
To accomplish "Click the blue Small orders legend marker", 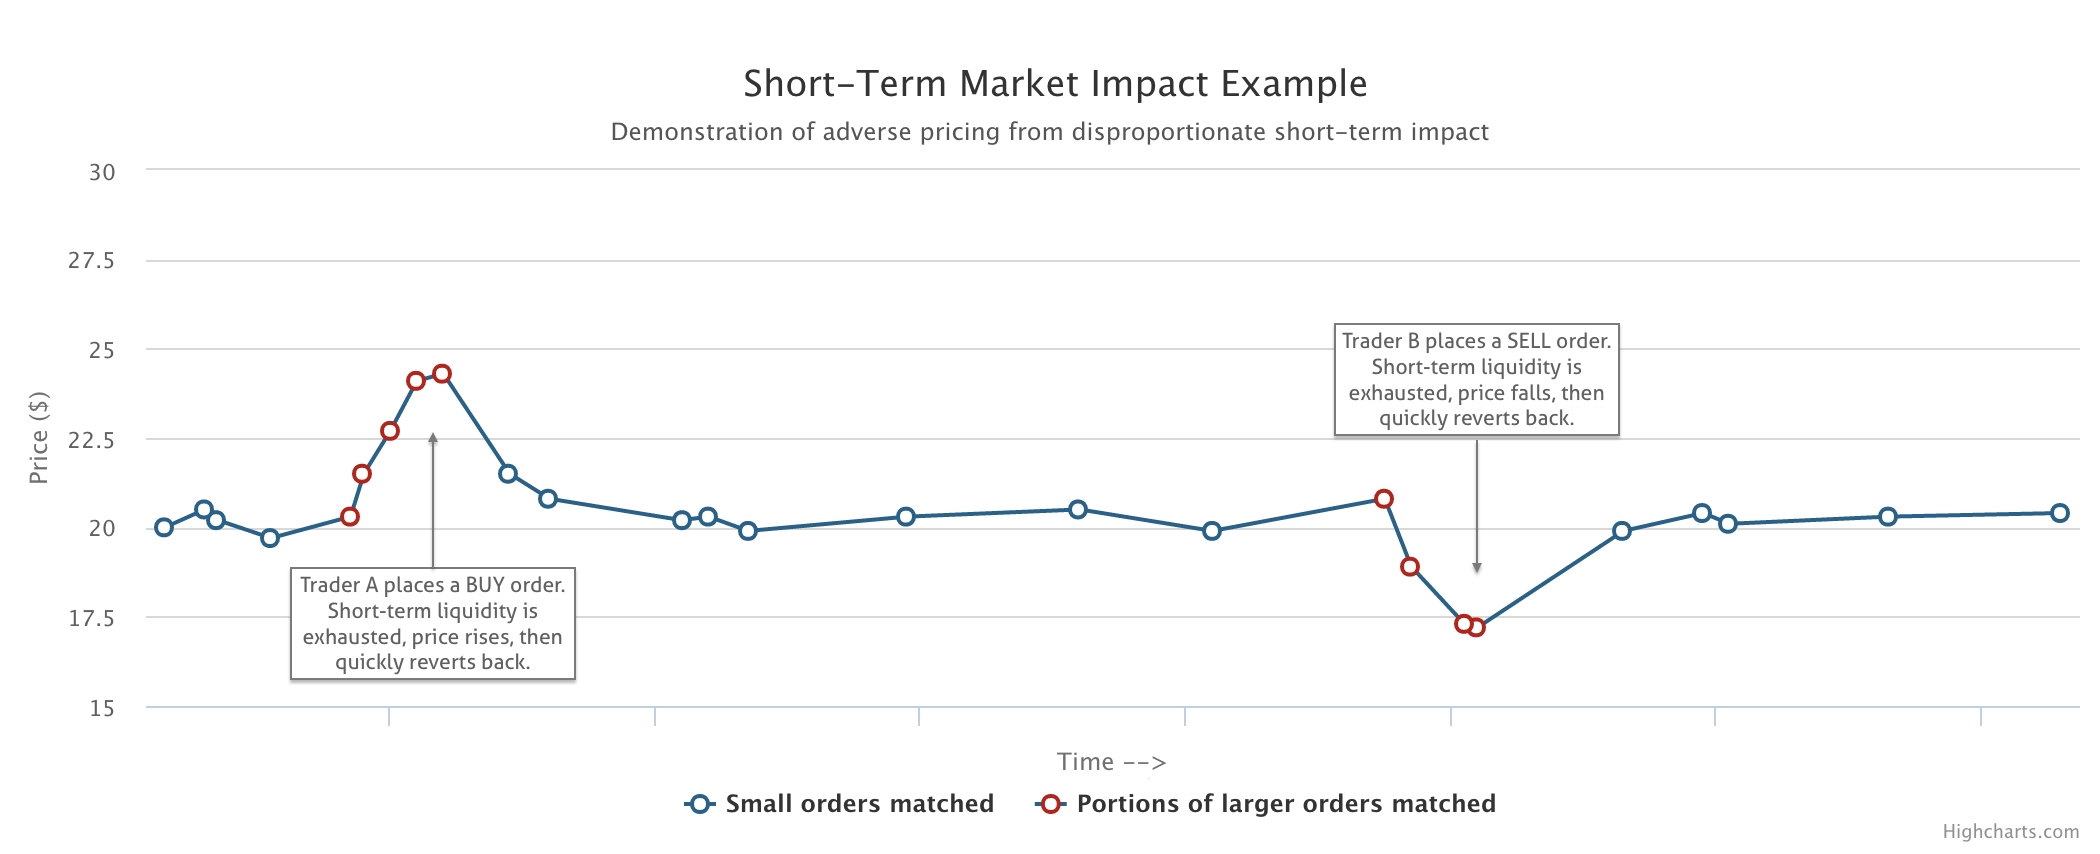I will click(700, 804).
